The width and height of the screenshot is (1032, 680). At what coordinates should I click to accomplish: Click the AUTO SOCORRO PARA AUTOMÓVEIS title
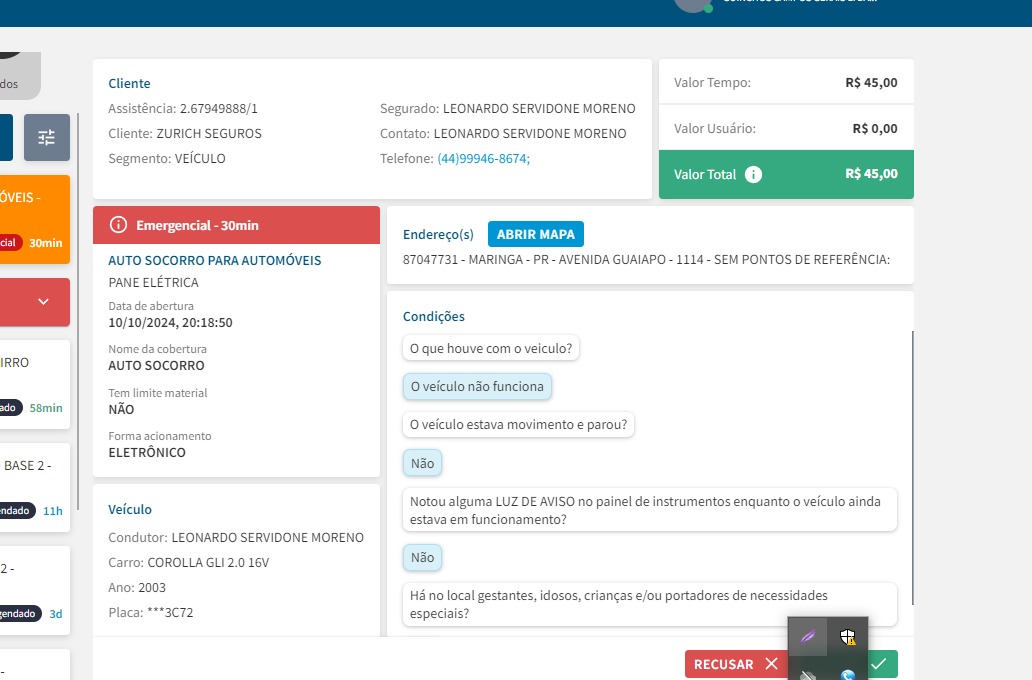pos(215,261)
